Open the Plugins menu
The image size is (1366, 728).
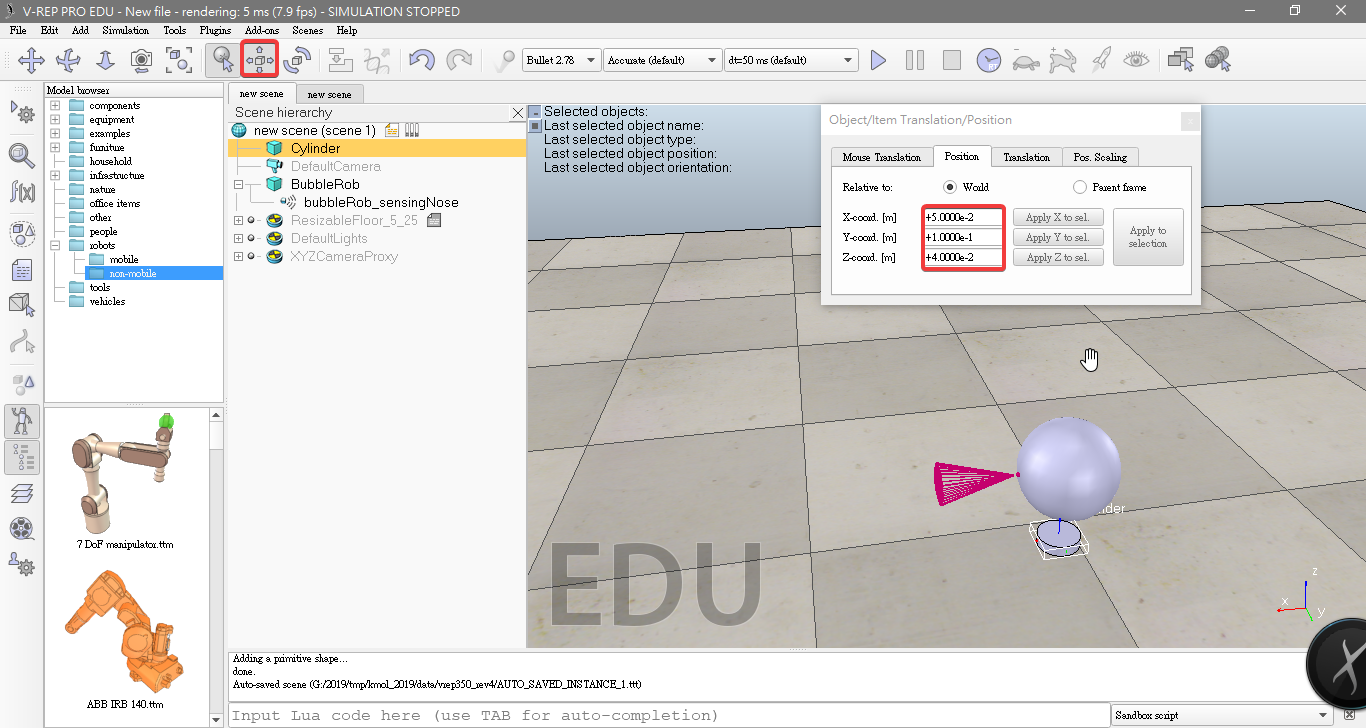[215, 30]
